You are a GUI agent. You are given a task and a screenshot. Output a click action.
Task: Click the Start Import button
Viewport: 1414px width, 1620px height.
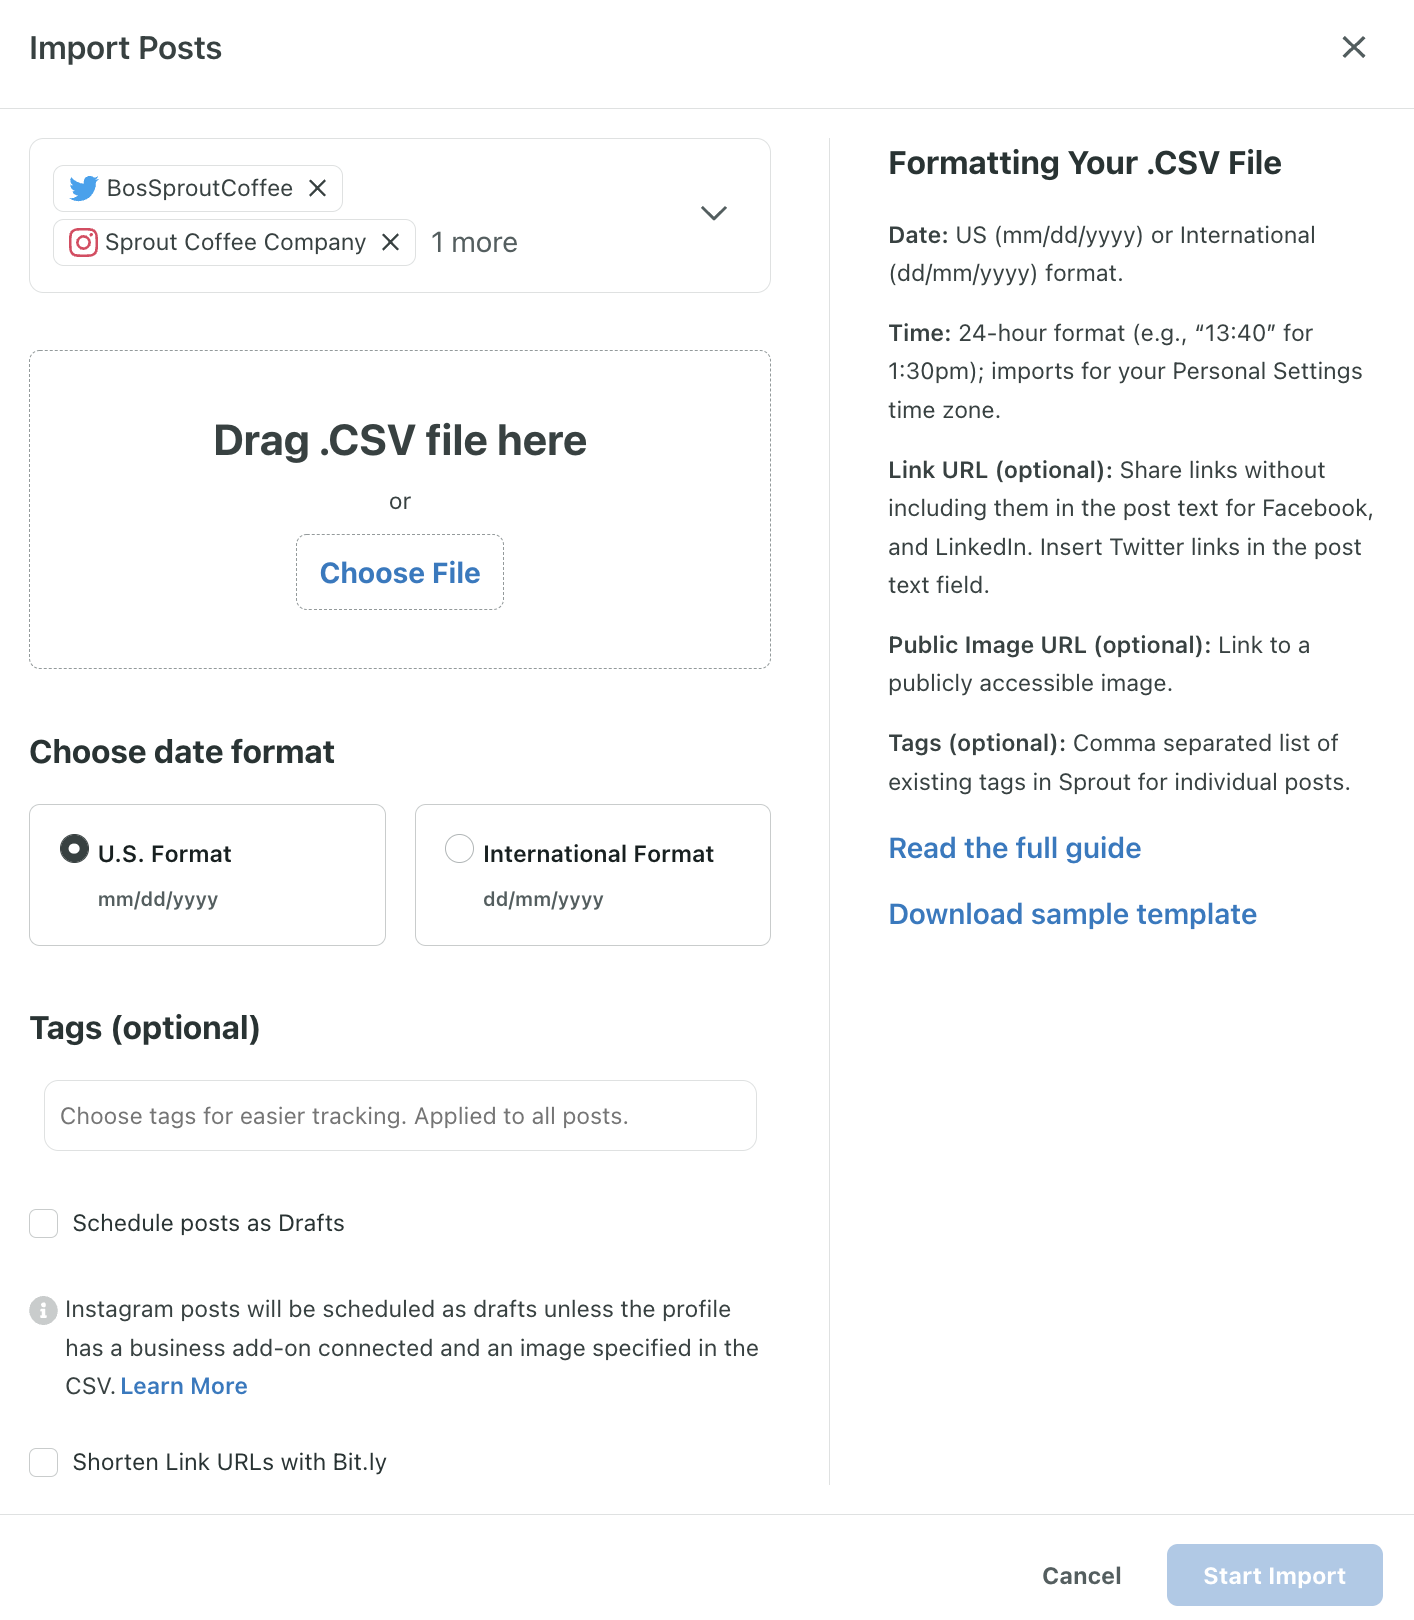(x=1274, y=1575)
